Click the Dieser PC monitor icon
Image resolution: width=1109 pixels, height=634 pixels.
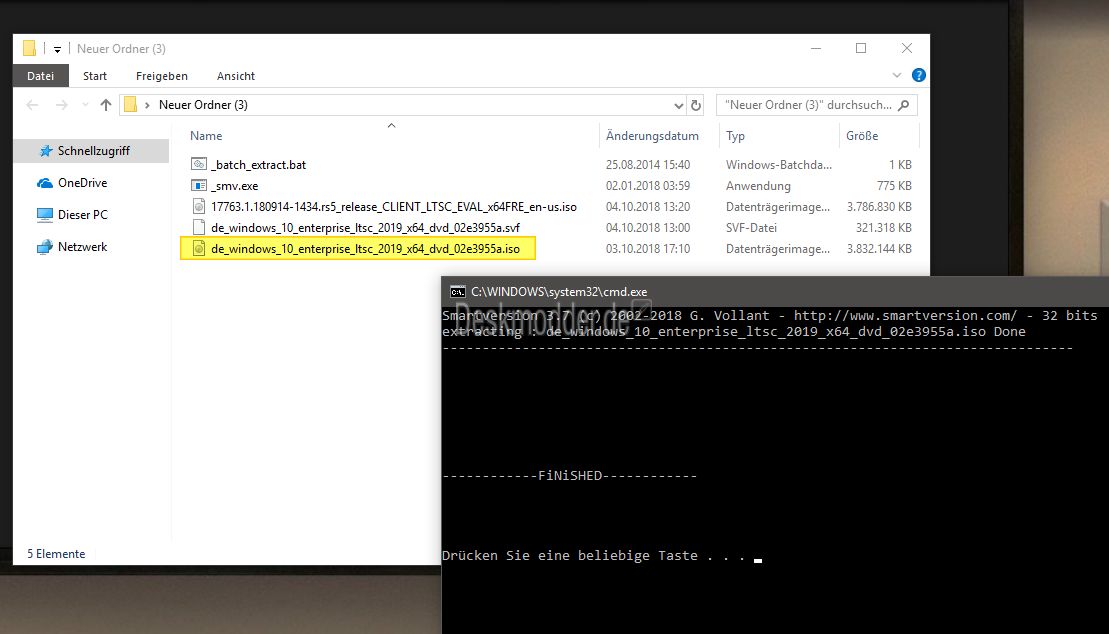click(45, 214)
